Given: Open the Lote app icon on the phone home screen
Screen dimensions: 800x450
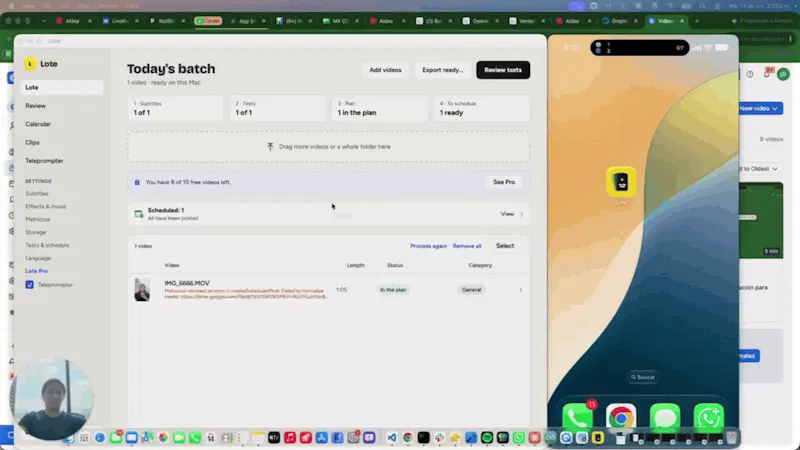Looking at the screenshot, I should (621, 182).
